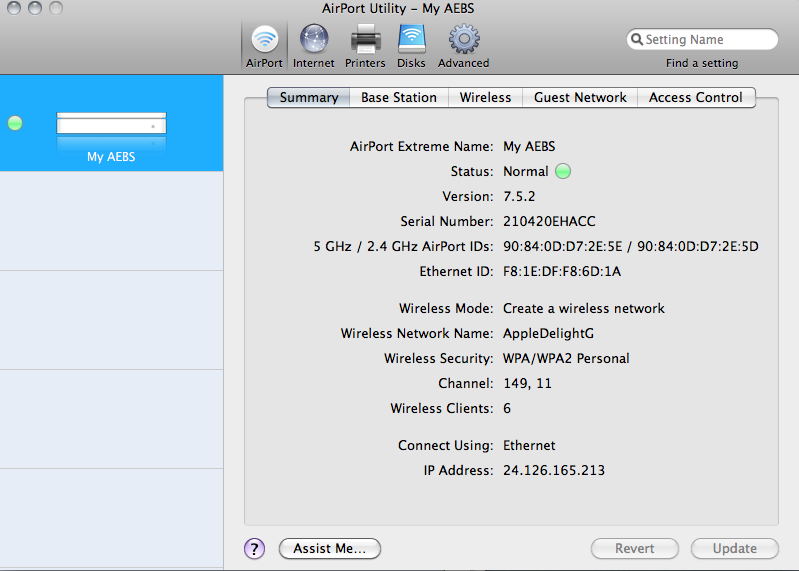Click the channel value 149, 11
Viewport: 799px width, 571px height.
(x=527, y=384)
